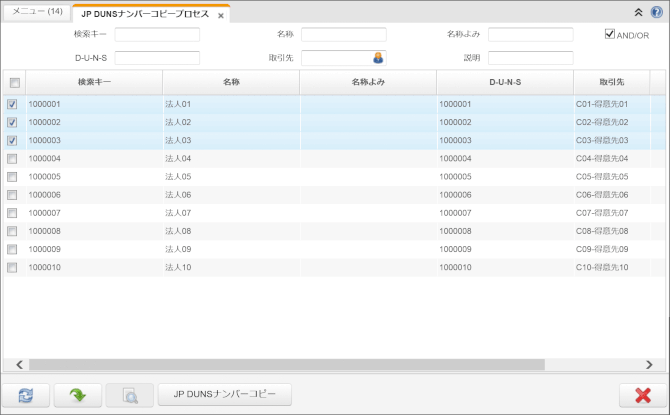Click the C08-得意先08 partner cell
This screenshot has width=670, height=415.
coord(611,231)
